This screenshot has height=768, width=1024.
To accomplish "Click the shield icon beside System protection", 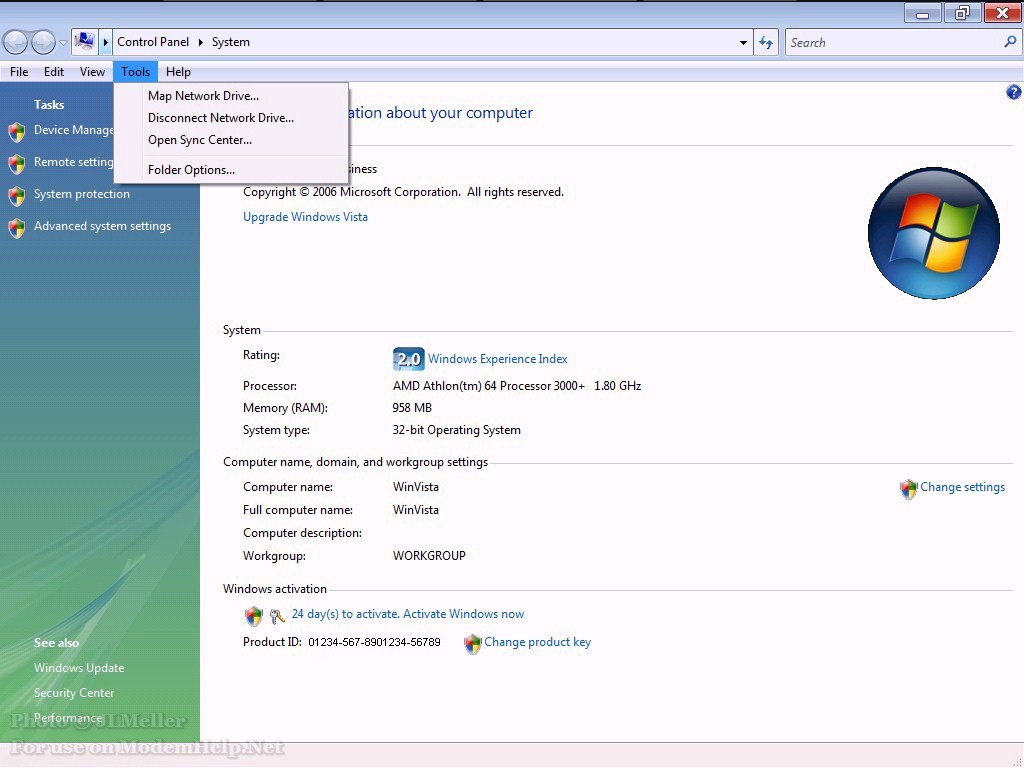I will (17, 196).
